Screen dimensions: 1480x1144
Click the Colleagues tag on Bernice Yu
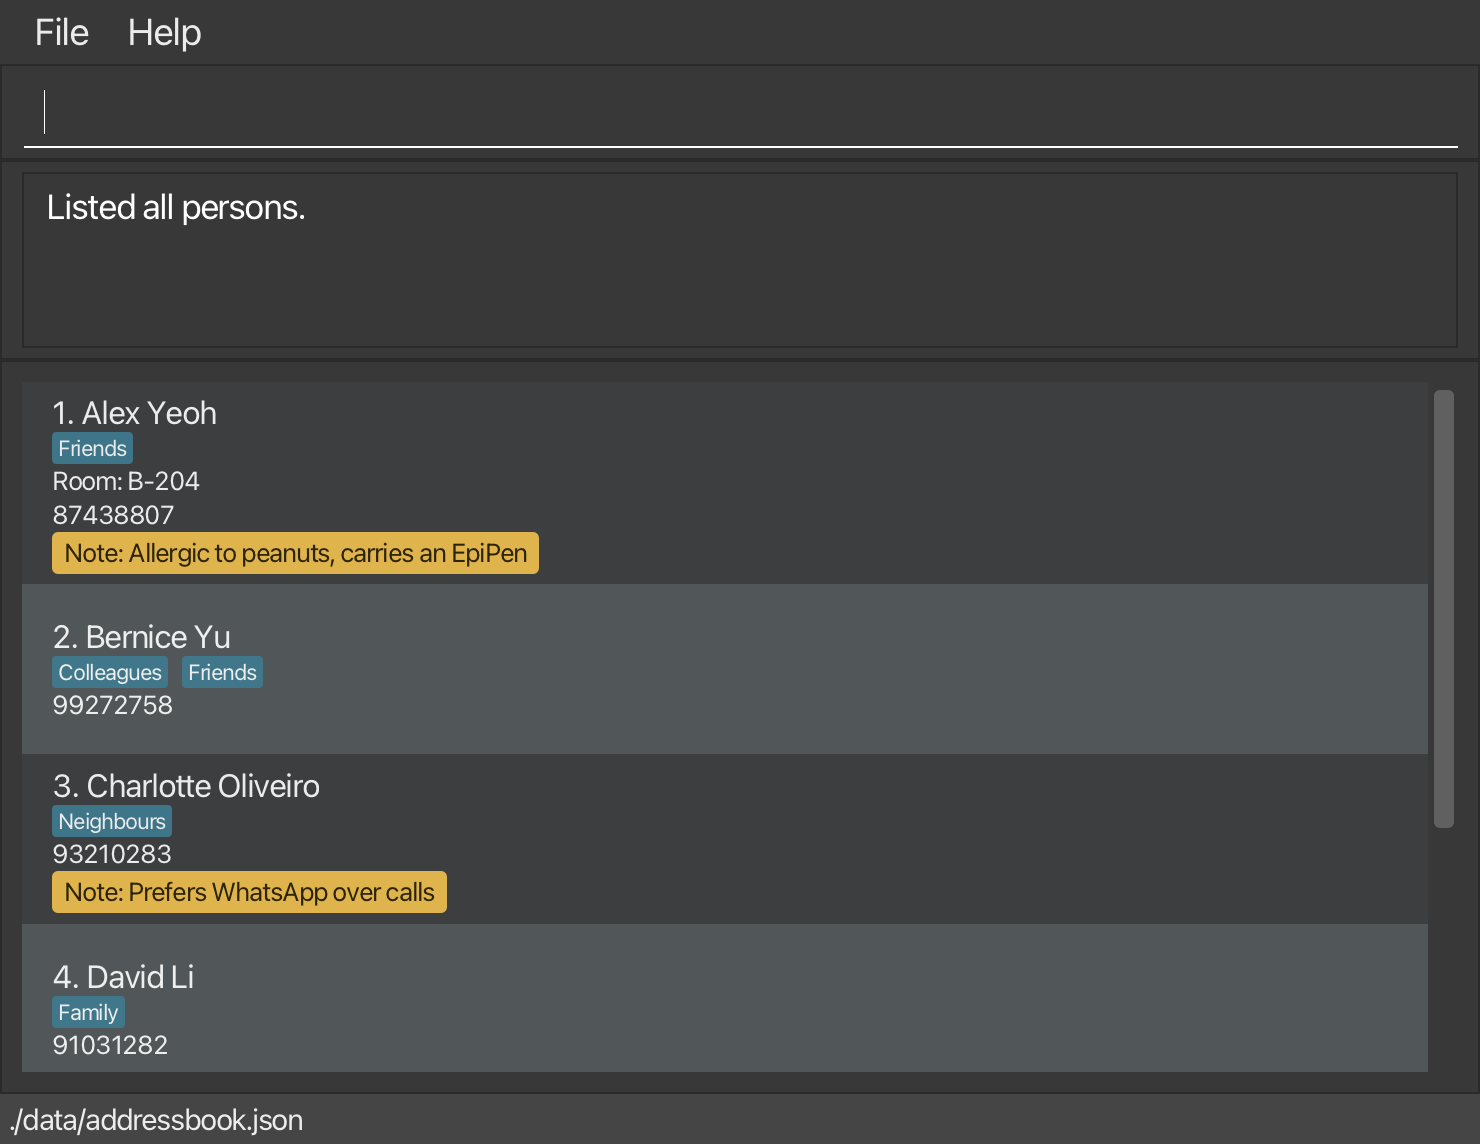110,673
